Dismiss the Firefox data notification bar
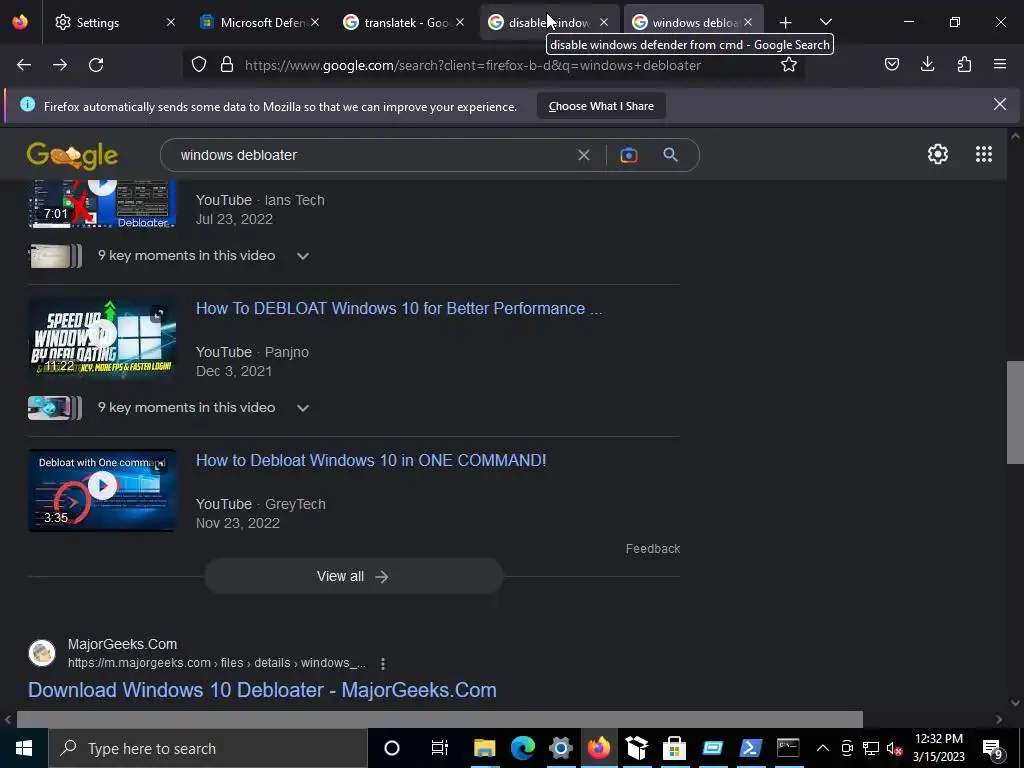Screen dimensions: 1024x768 coord(999,104)
